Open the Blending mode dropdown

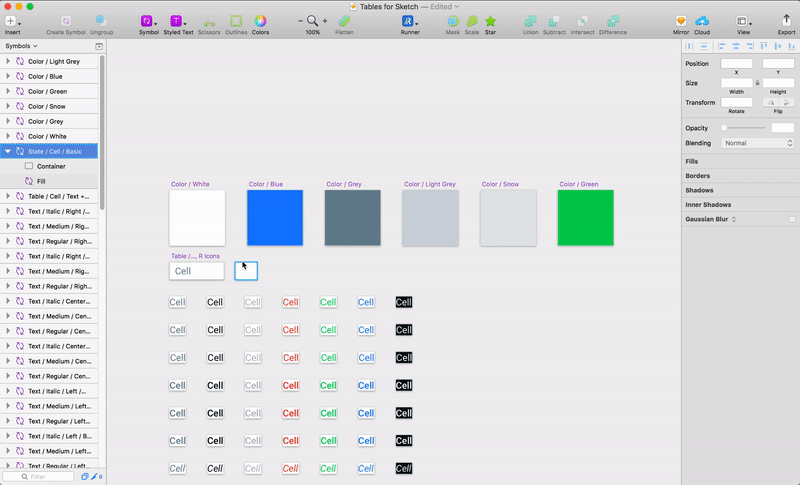point(758,143)
